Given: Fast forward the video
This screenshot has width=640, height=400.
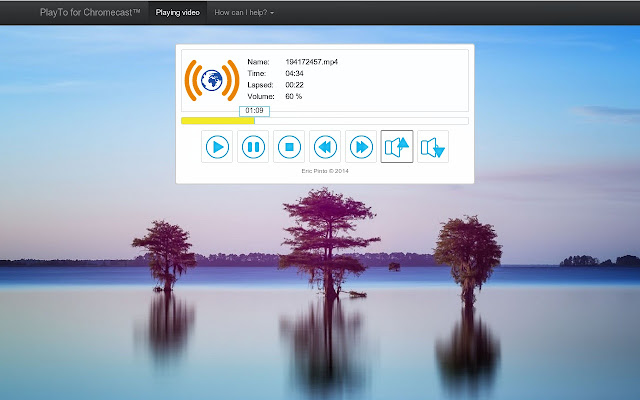Looking at the screenshot, I should pyautogui.click(x=361, y=147).
